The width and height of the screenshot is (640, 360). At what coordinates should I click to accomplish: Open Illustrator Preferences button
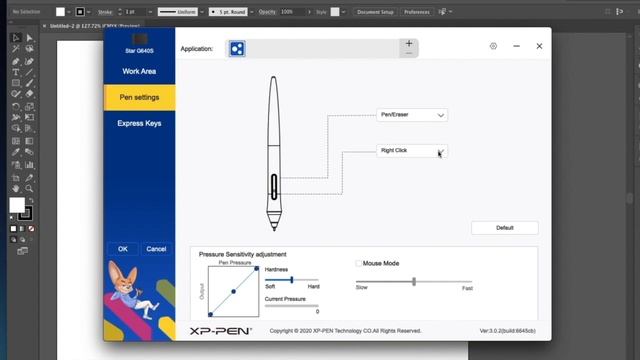417,12
